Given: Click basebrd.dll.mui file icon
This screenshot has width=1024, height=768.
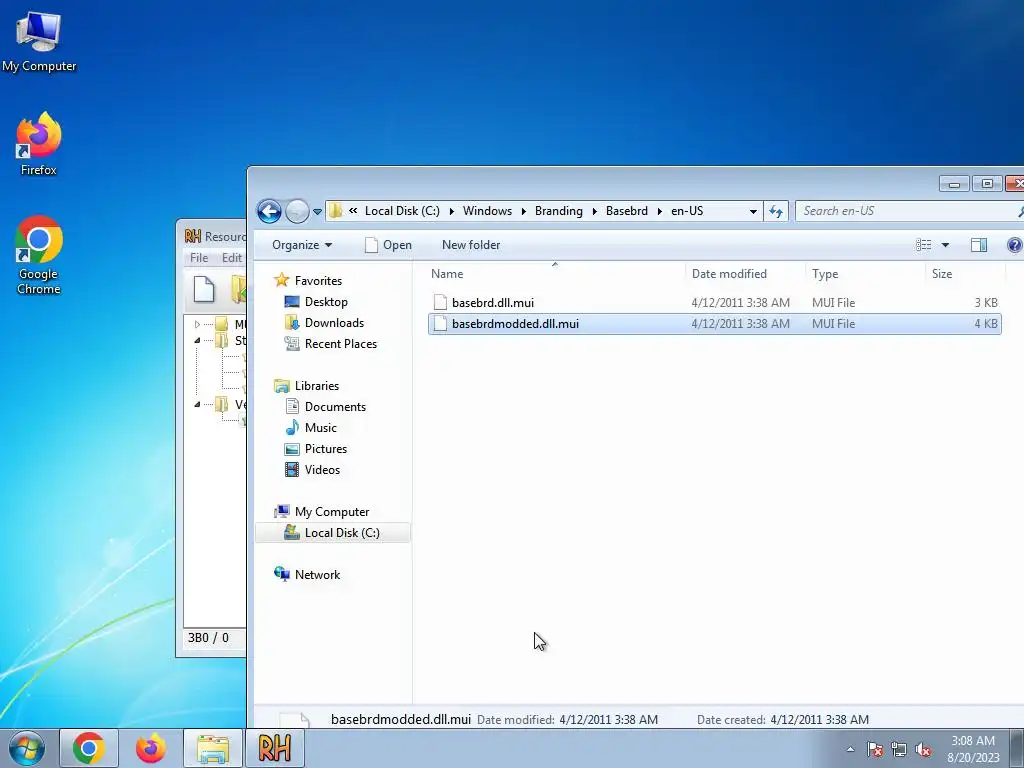Looking at the screenshot, I should 440,302.
